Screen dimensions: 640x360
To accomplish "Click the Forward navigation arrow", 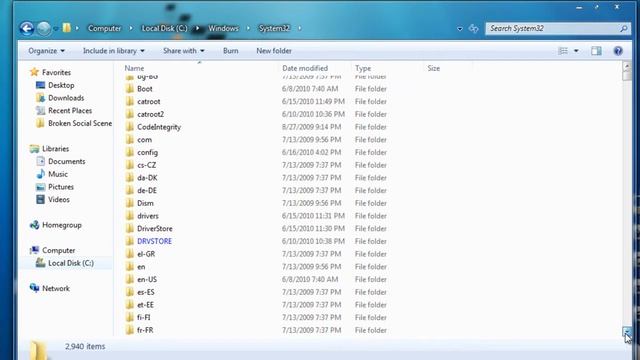I will pyautogui.click(x=44, y=28).
